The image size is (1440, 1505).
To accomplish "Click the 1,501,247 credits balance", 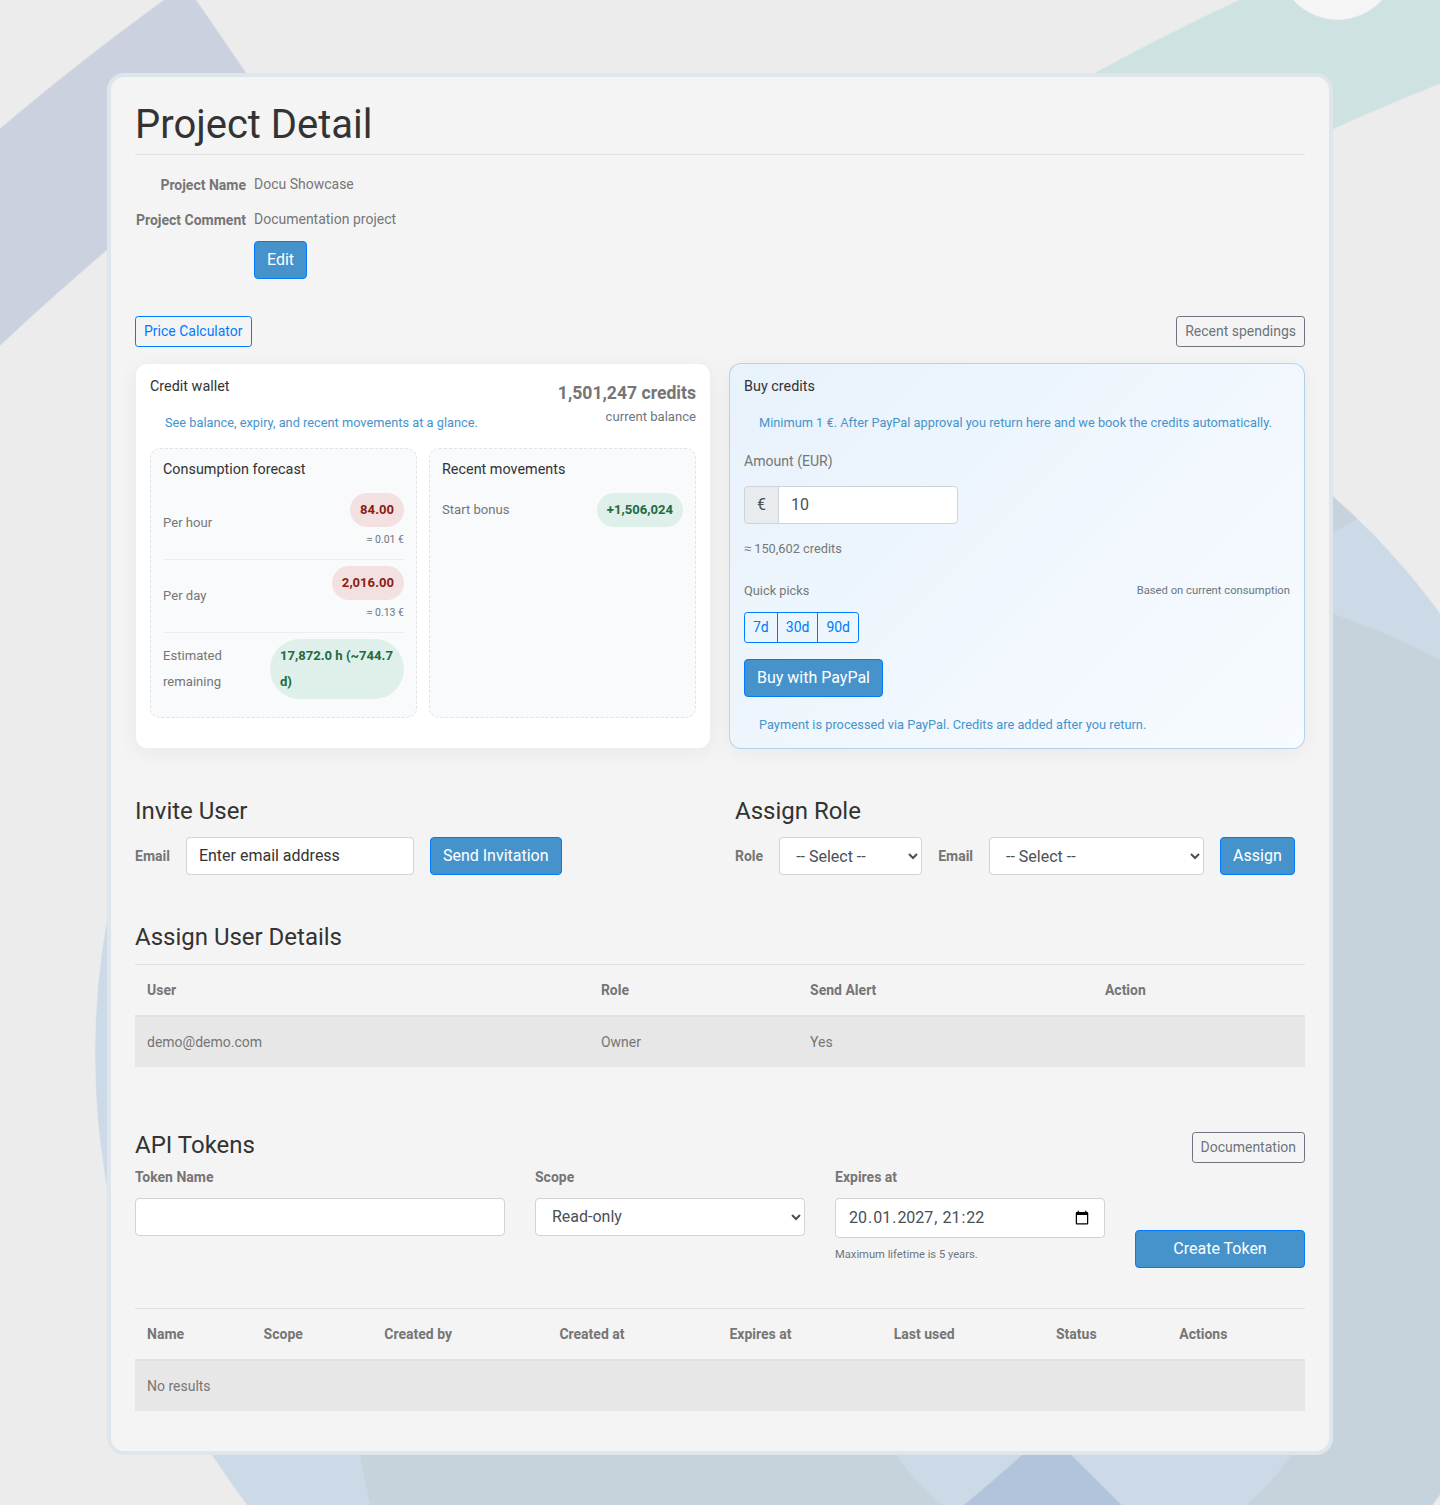I will pos(627,393).
